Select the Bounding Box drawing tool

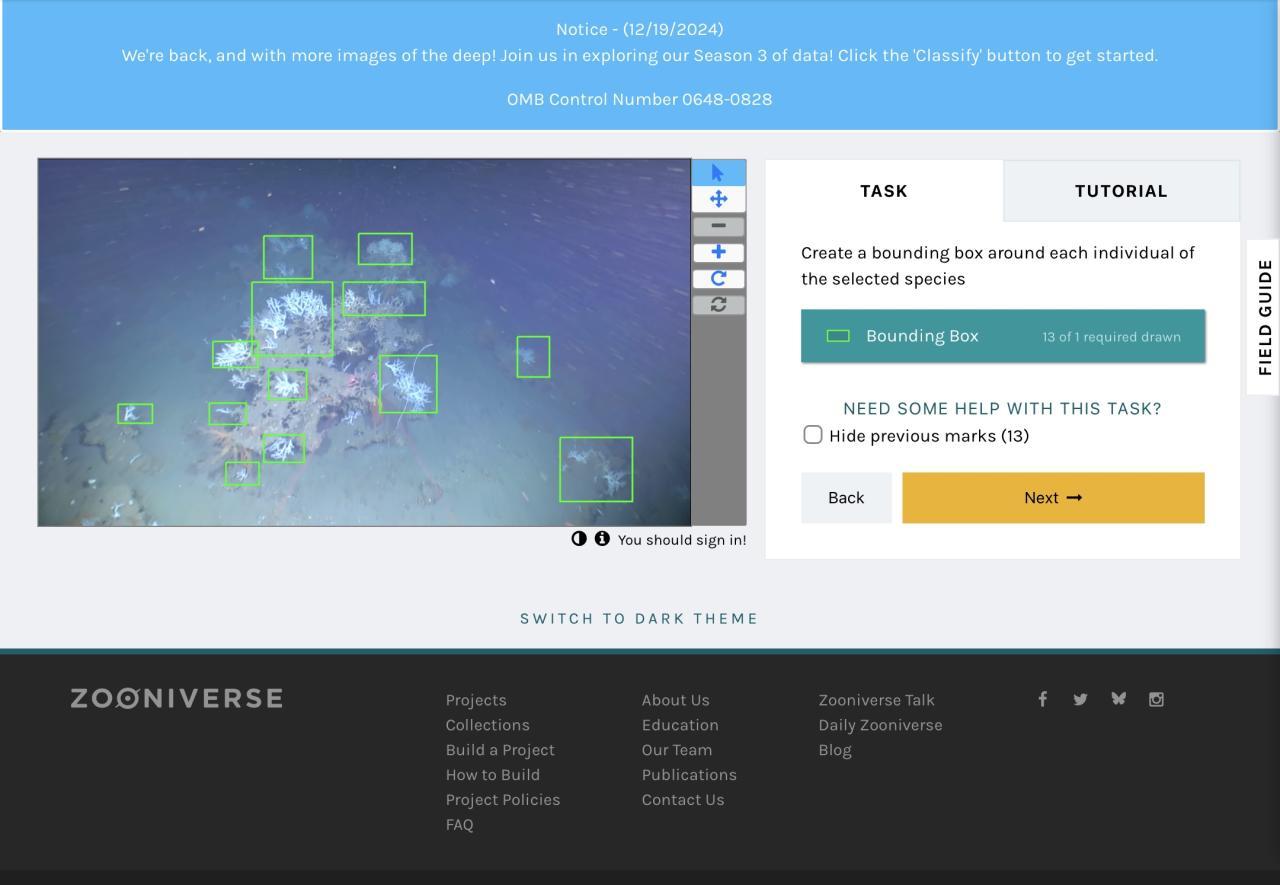(1003, 336)
